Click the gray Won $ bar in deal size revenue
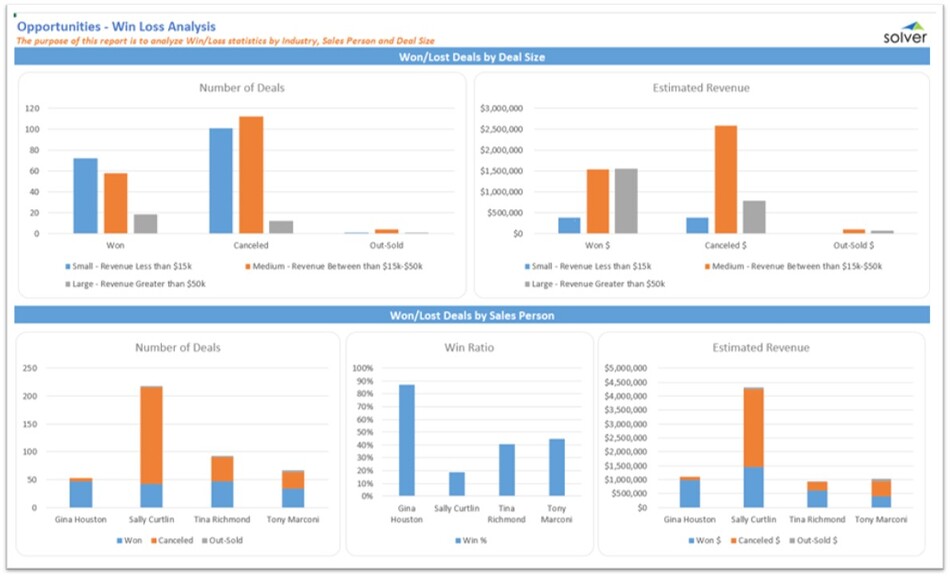 click(625, 200)
